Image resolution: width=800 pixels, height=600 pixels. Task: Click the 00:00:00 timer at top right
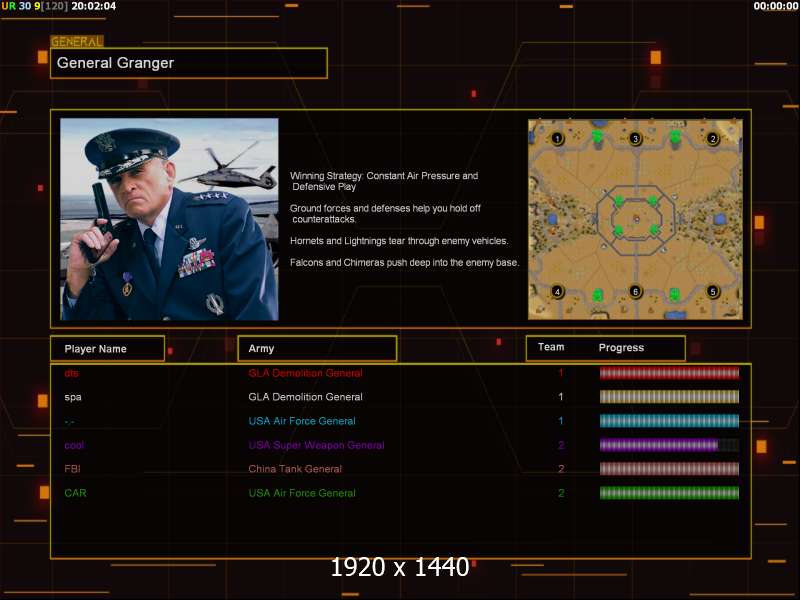[x=776, y=6]
